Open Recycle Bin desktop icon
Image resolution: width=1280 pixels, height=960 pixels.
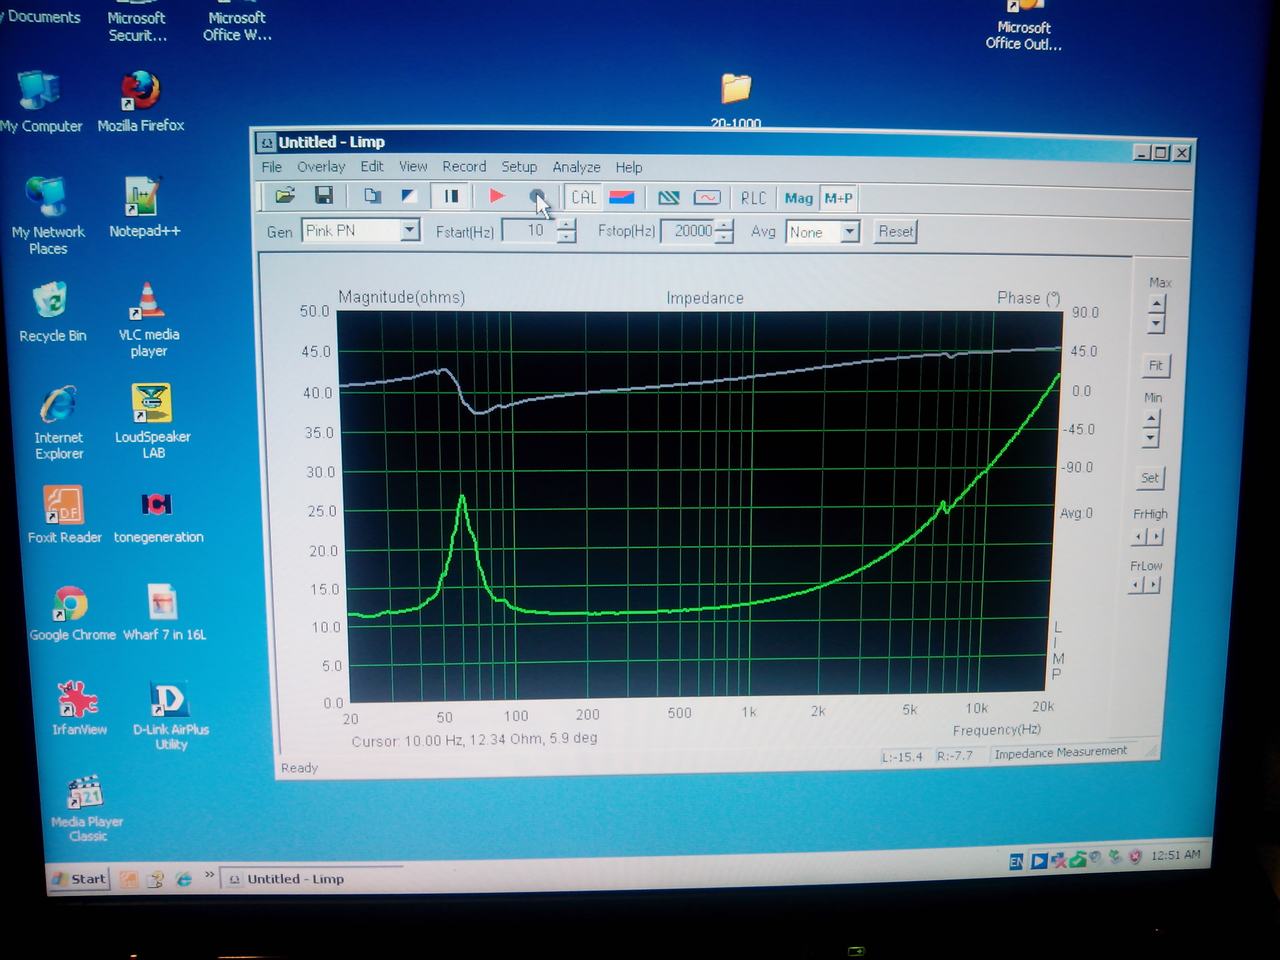click(x=52, y=312)
